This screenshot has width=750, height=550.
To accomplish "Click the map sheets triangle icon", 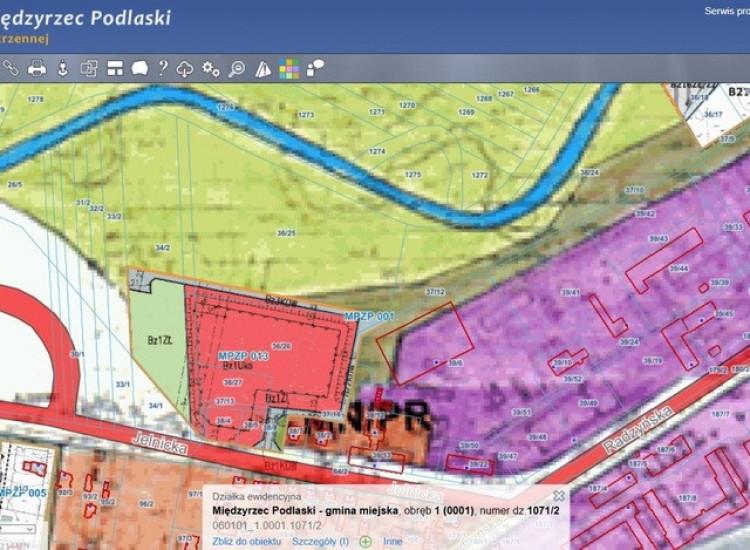I will pos(263,69).
